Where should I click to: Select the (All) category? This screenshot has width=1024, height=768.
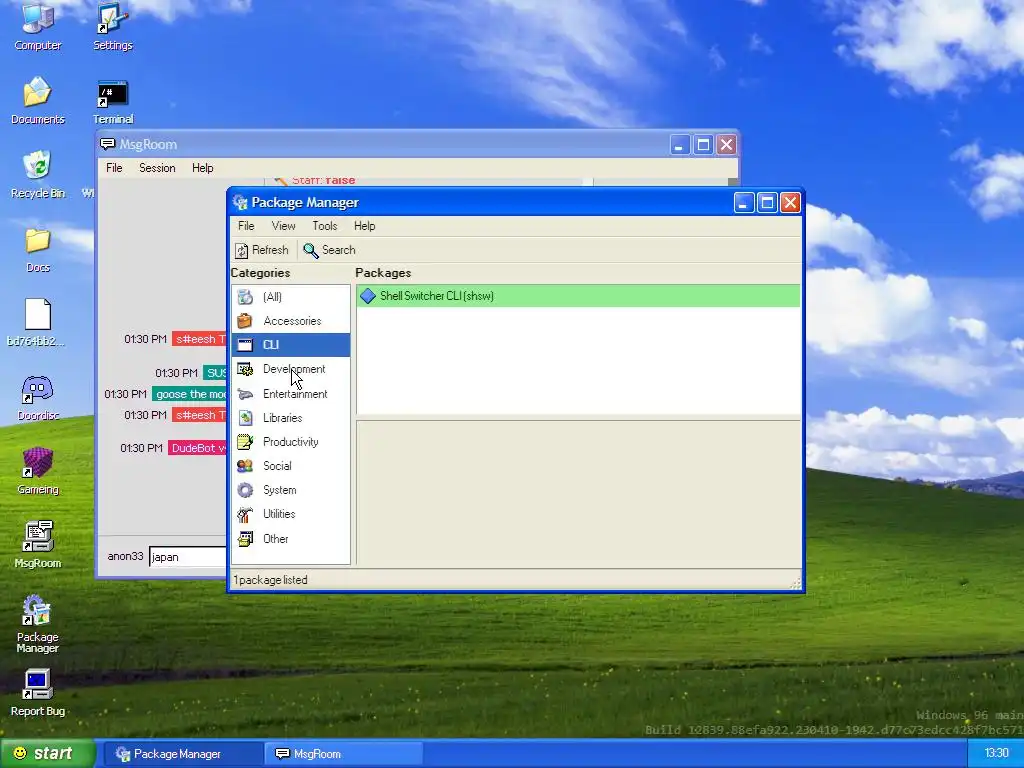point(291,296)
